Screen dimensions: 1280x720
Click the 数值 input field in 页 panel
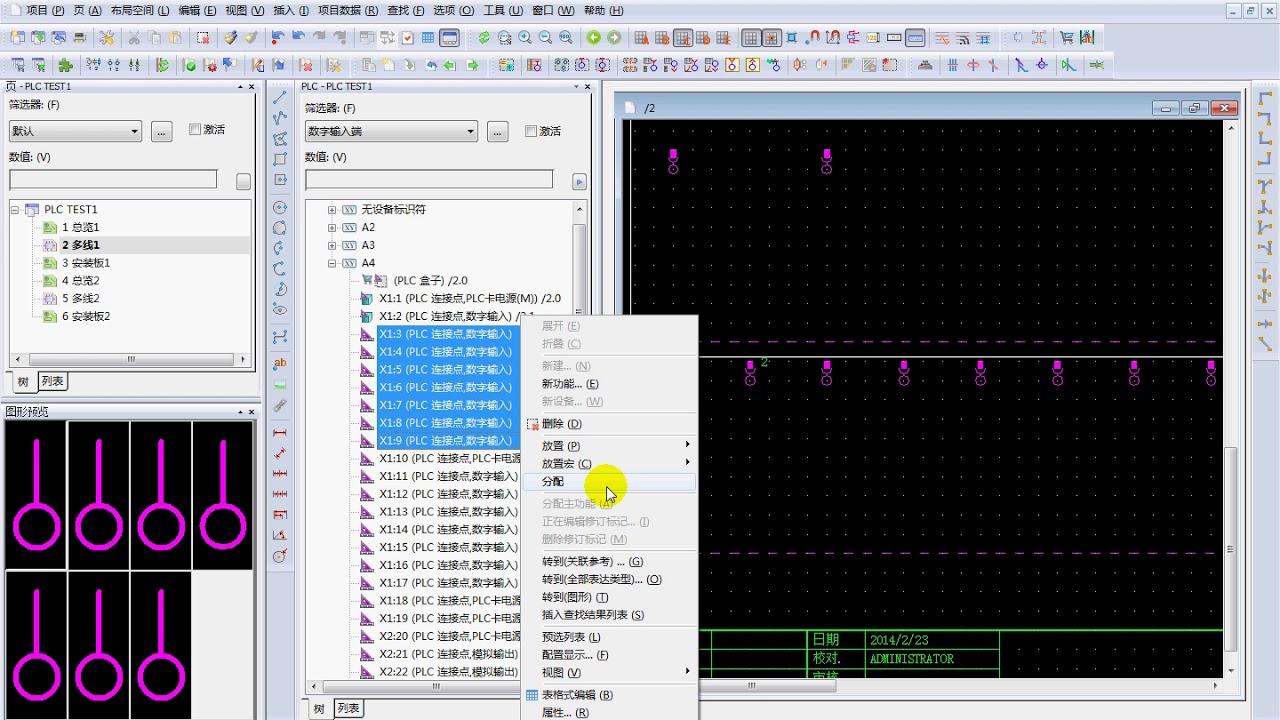point(113,180)
